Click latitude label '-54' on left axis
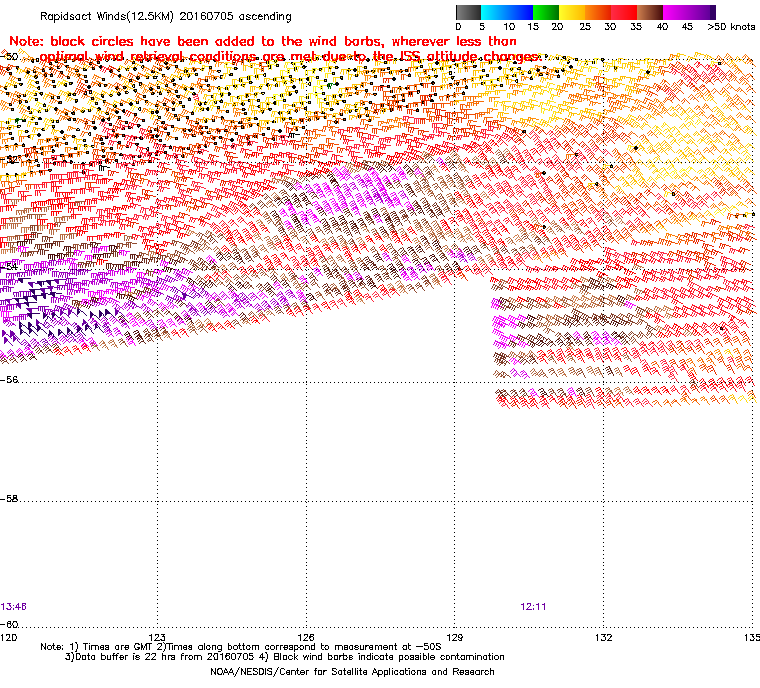 pyautogui.click(x=10, y=266)
